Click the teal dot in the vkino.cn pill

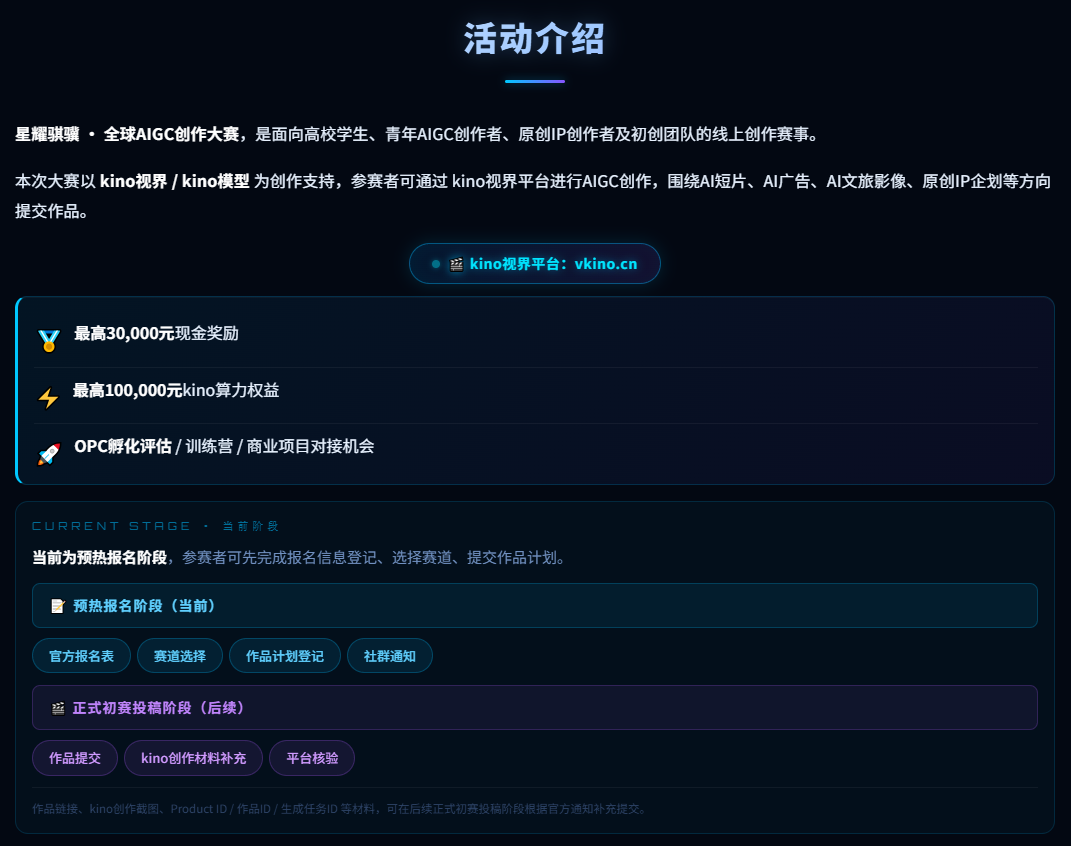436,264
